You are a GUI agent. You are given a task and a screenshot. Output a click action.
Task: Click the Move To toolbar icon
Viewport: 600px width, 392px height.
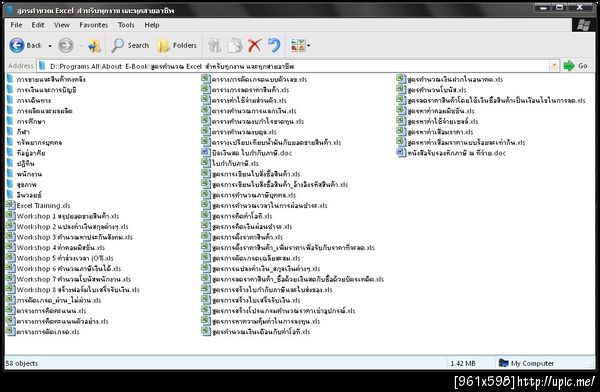coord(215,45)
